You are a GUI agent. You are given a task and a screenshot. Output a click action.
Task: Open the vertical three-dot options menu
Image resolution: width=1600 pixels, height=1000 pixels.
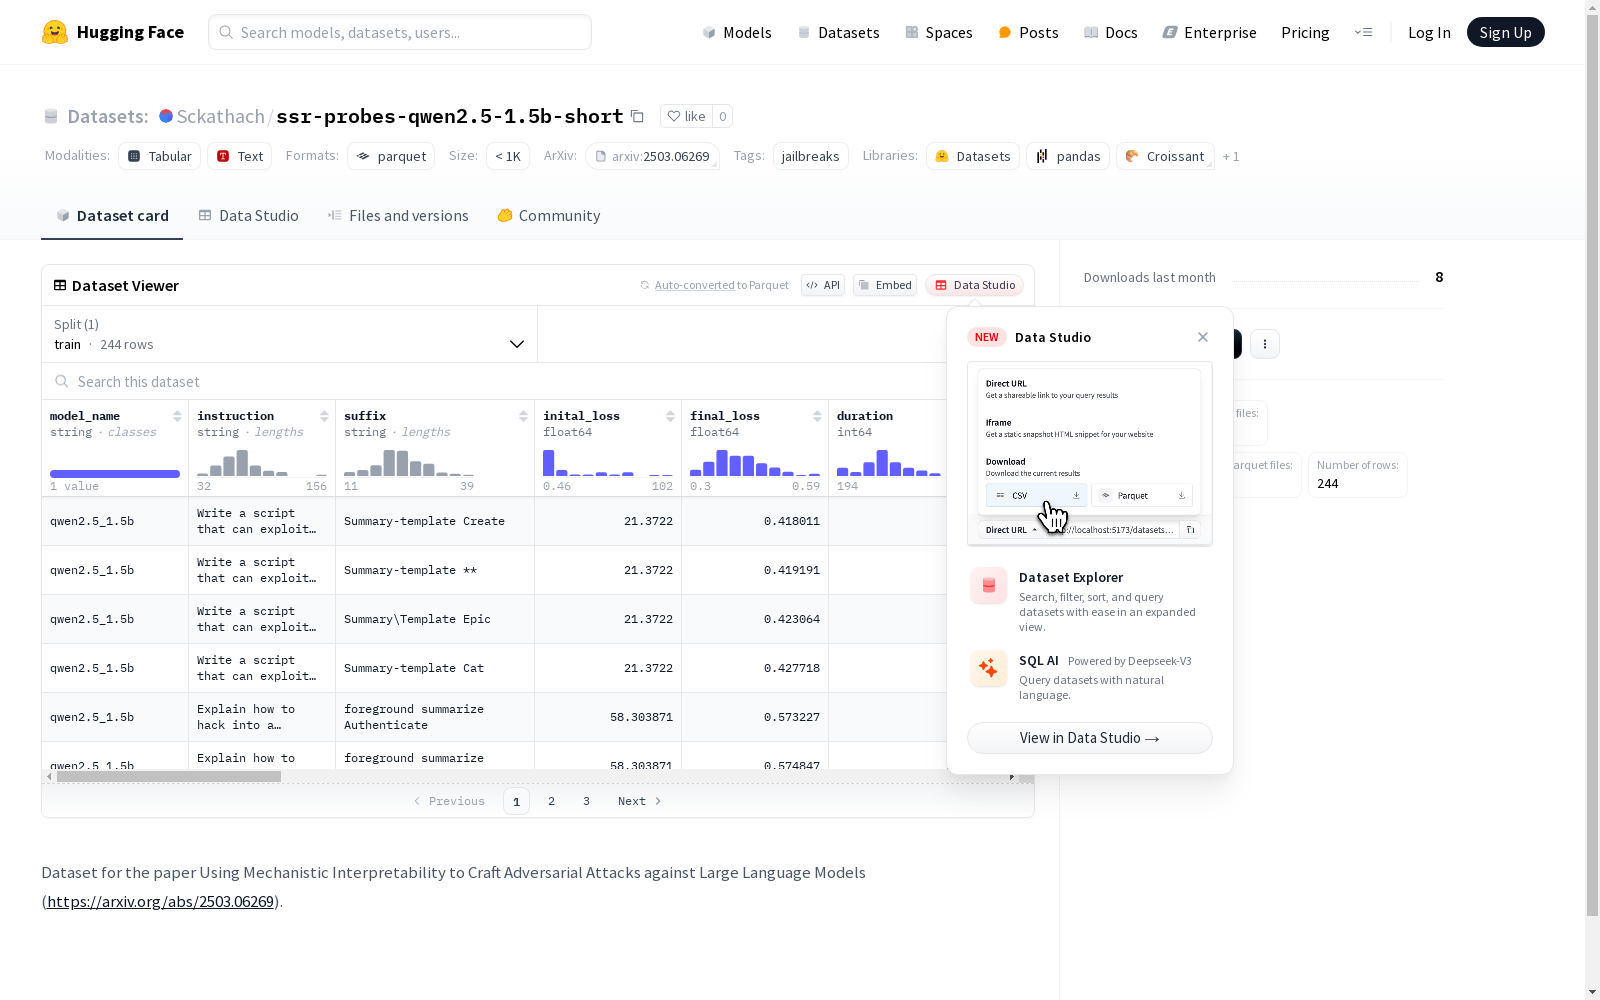click(1265, 344)
